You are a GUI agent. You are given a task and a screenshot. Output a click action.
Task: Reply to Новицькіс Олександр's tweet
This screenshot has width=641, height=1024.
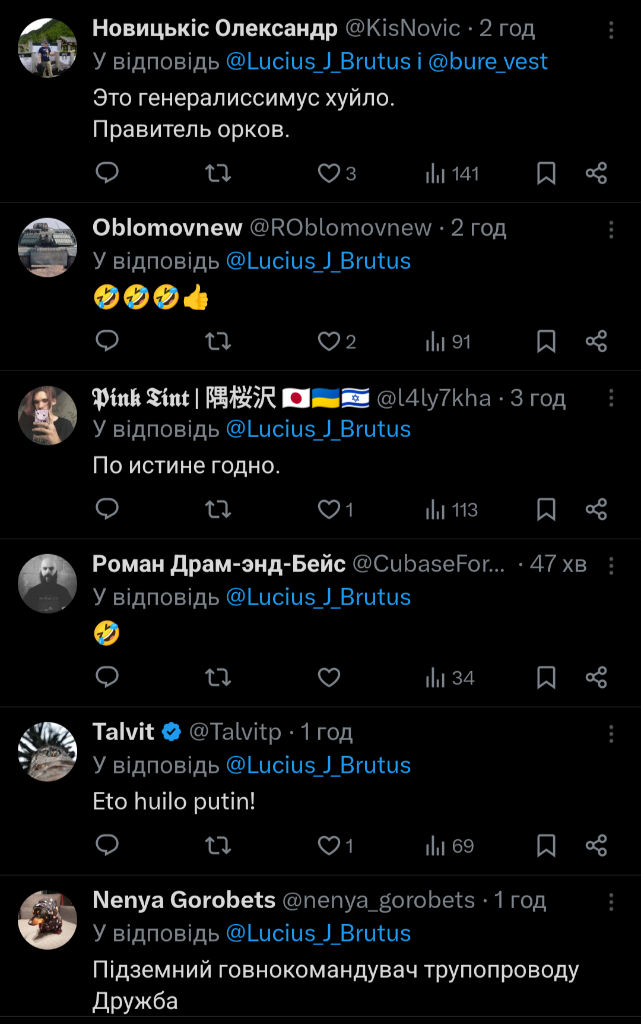pyautogui.click(x=107, y=174)
